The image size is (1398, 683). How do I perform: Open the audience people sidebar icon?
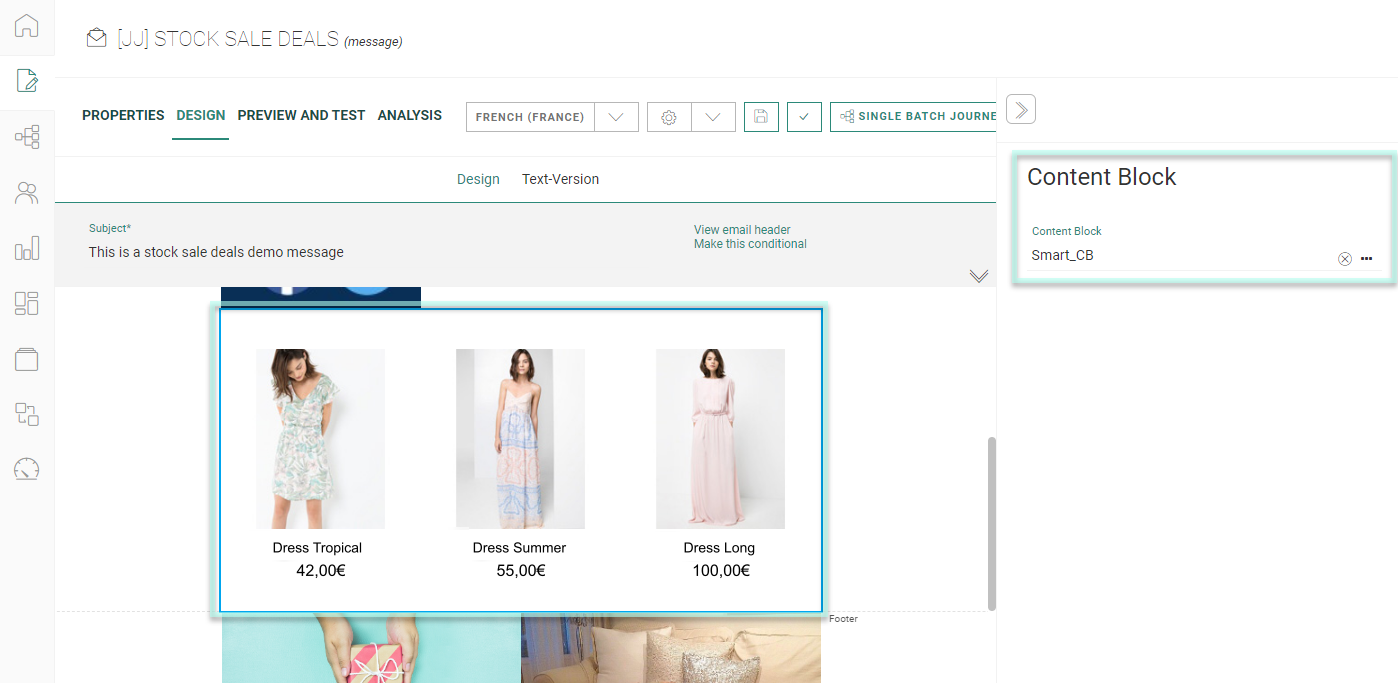pos(27,193)
